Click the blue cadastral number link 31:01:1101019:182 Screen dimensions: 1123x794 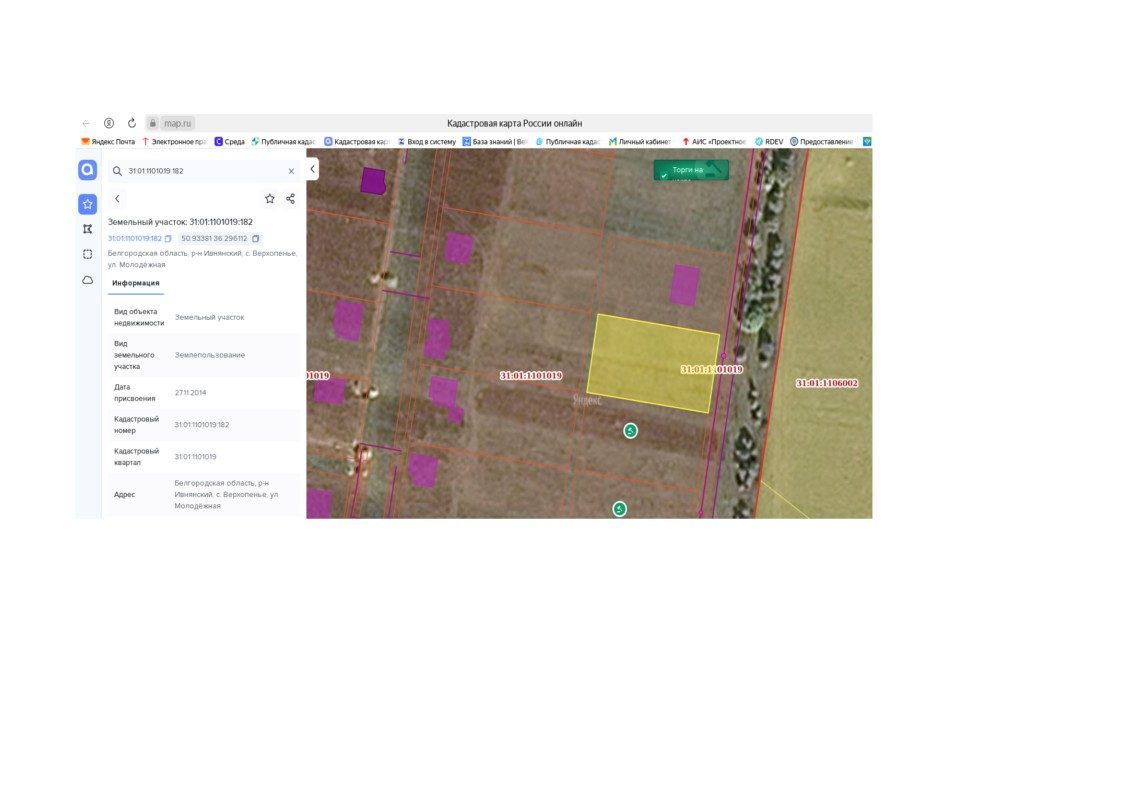click(x=135, y=238)
